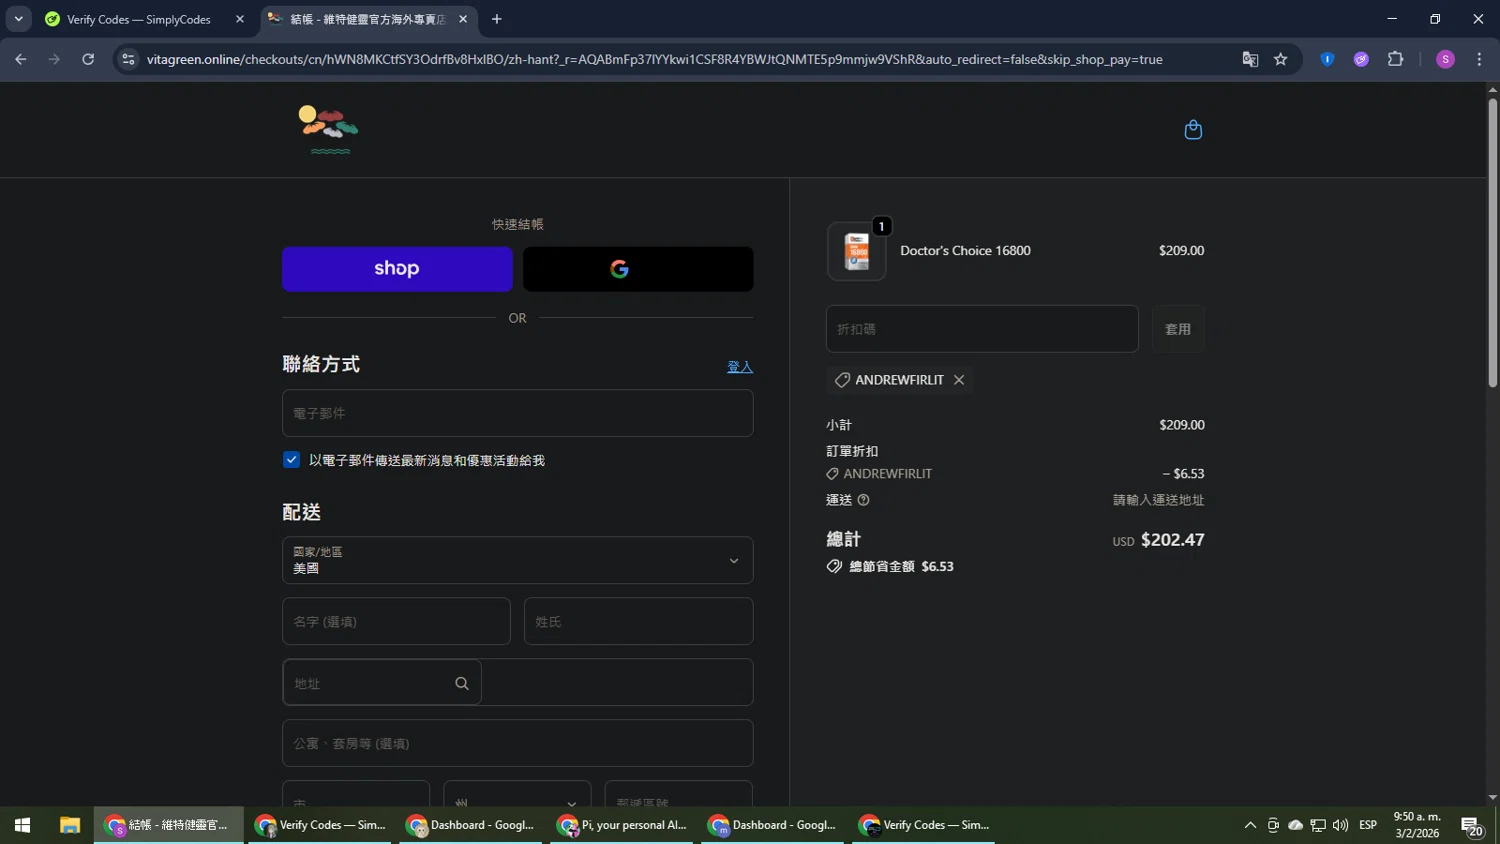1500x844 pixels.
Task: Click the ESP language indicator
Action: [1368, 825]
